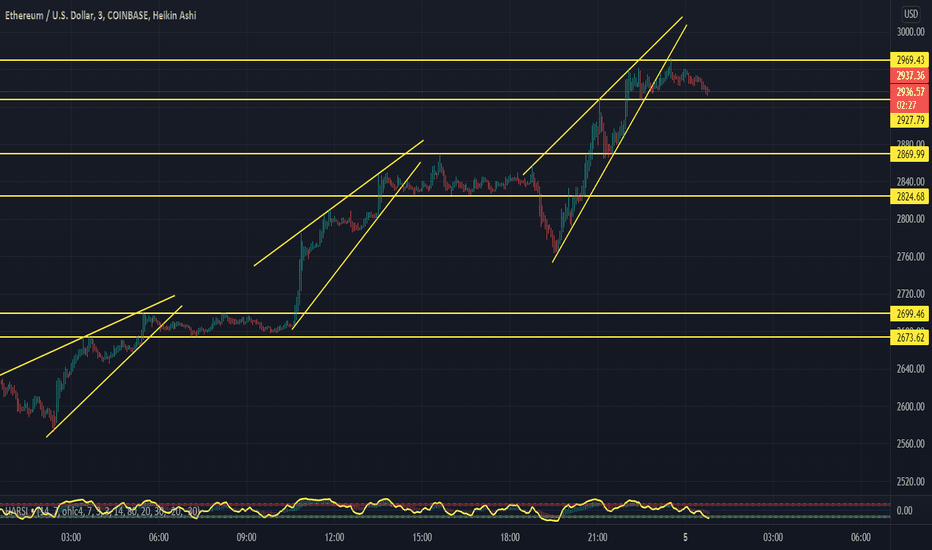Click the last 06:00 time axis label

coord(861,538)
